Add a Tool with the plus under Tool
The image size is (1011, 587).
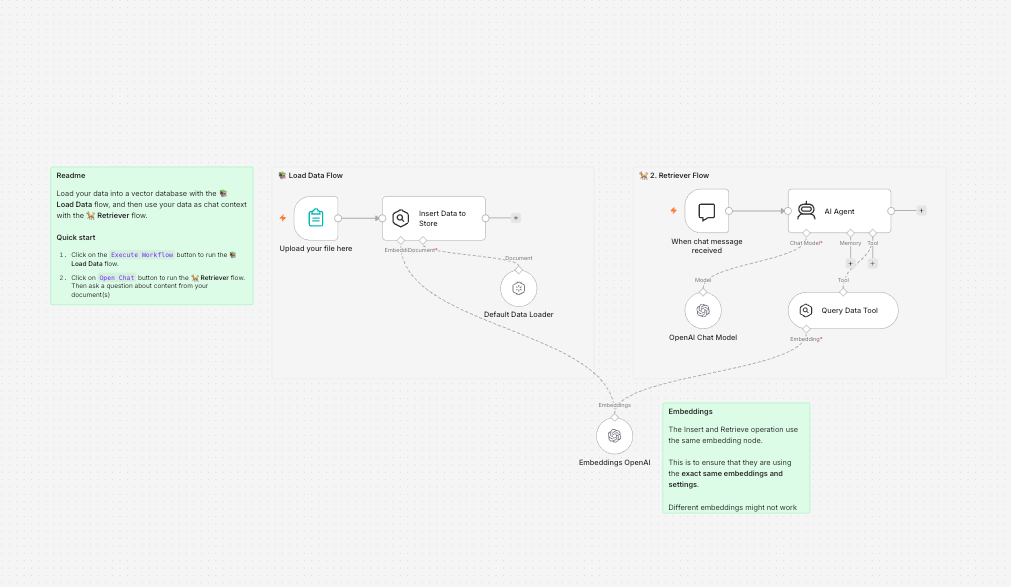872,264
